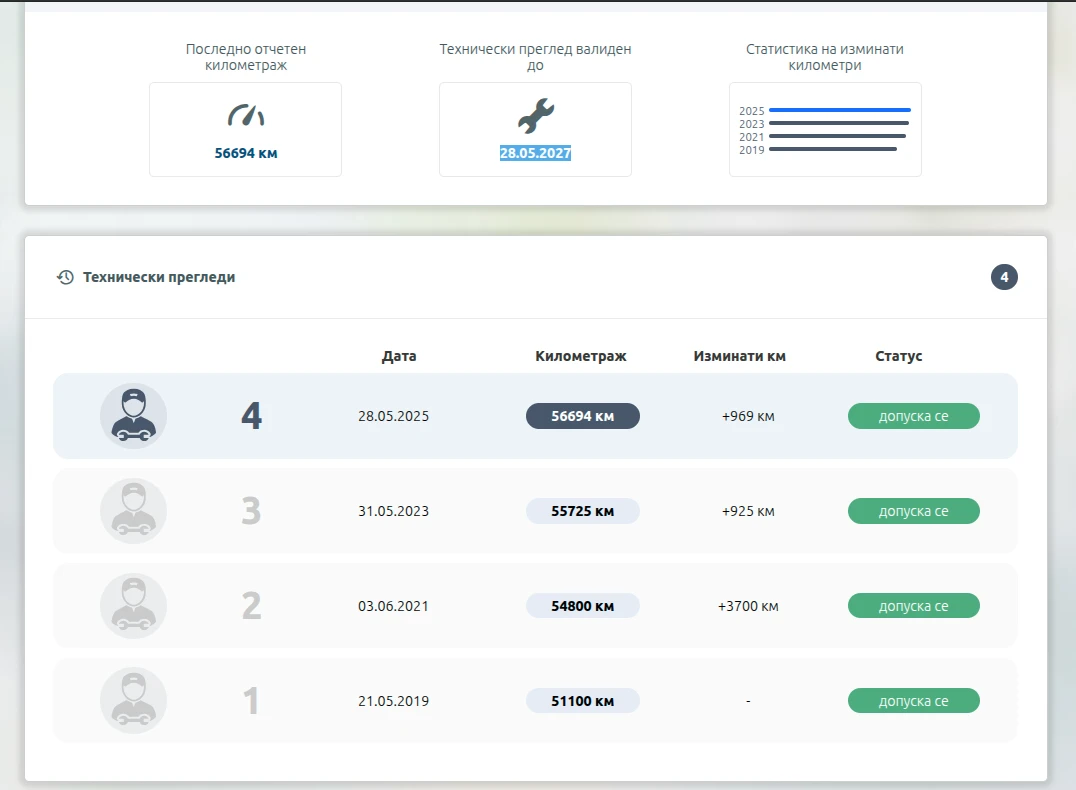The width and height of the screenshot is (1076, 790).
Task: Click the wrench technical inspection icon
Action: click(x=535, y=115)
